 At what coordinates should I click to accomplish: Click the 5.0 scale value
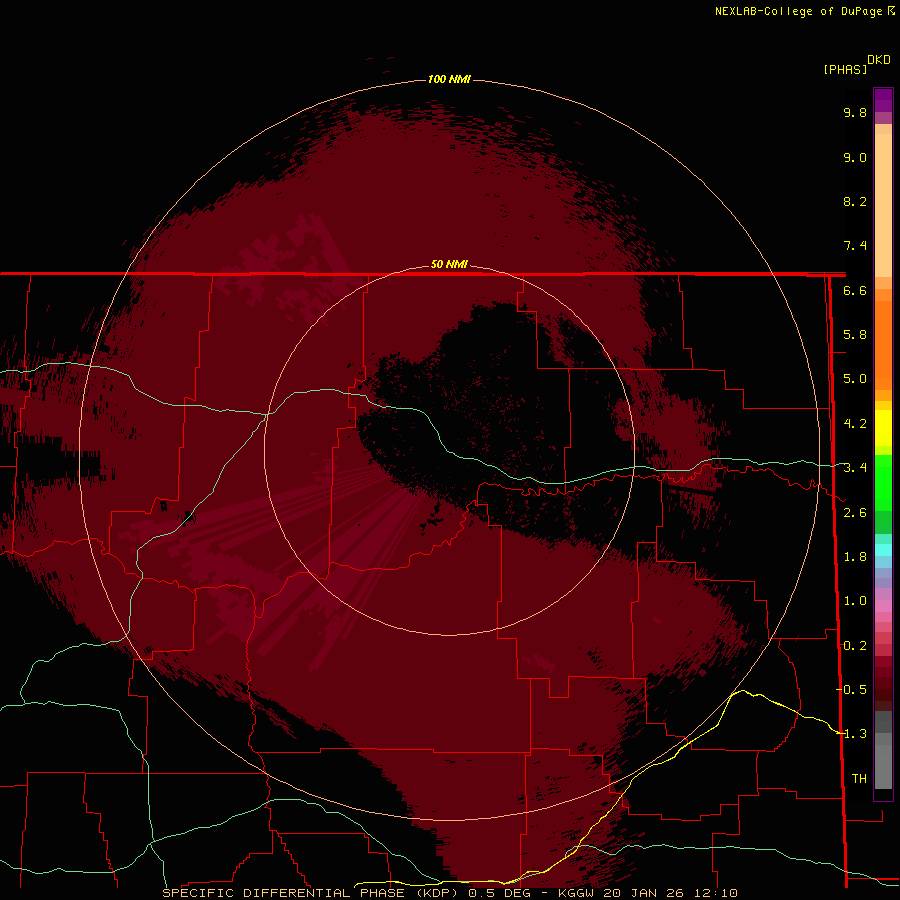tap(855, 379)
